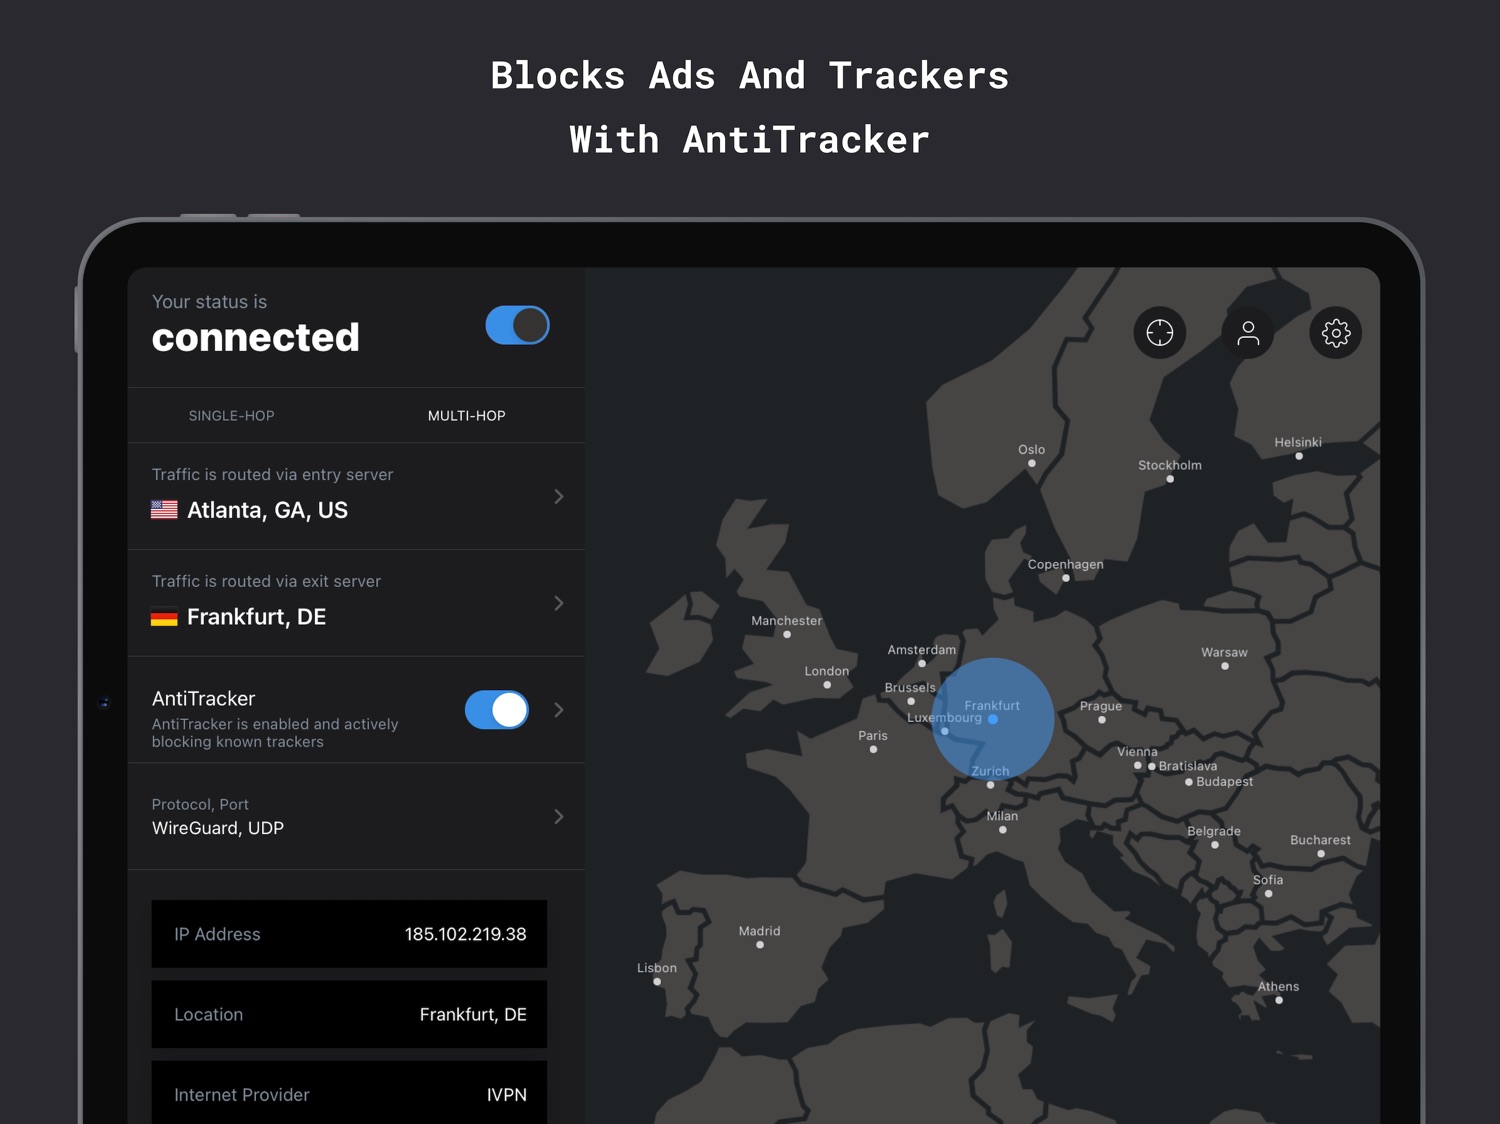Select the Frankfurt server dot on map
This screenshot has width=1500, height=1124.
993,719
